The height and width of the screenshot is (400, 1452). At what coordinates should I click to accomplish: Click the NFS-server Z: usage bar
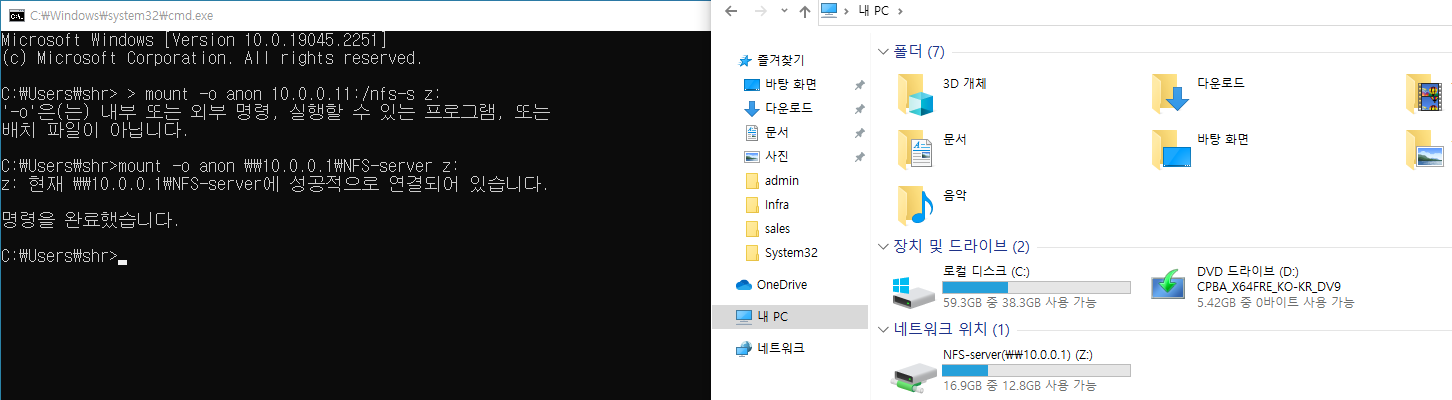pyautogui.click(x=1036, y=371)
